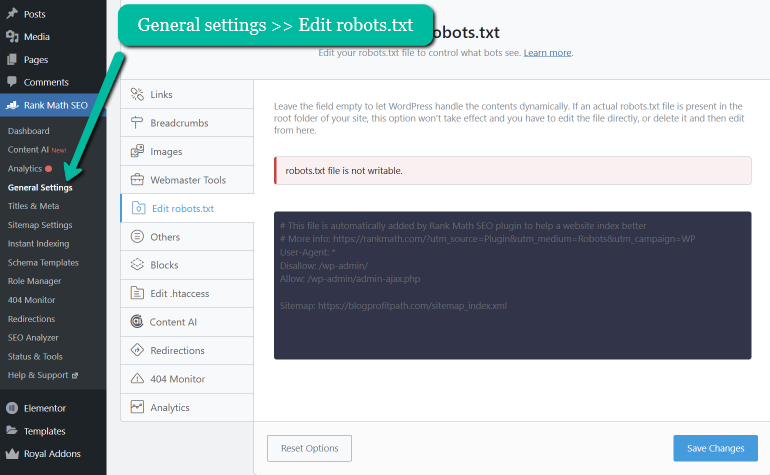Click the Edit .htaccess document icon
The height and width of the screenshot is (475, 770).
pyautogui.click(x=137, y=293)
